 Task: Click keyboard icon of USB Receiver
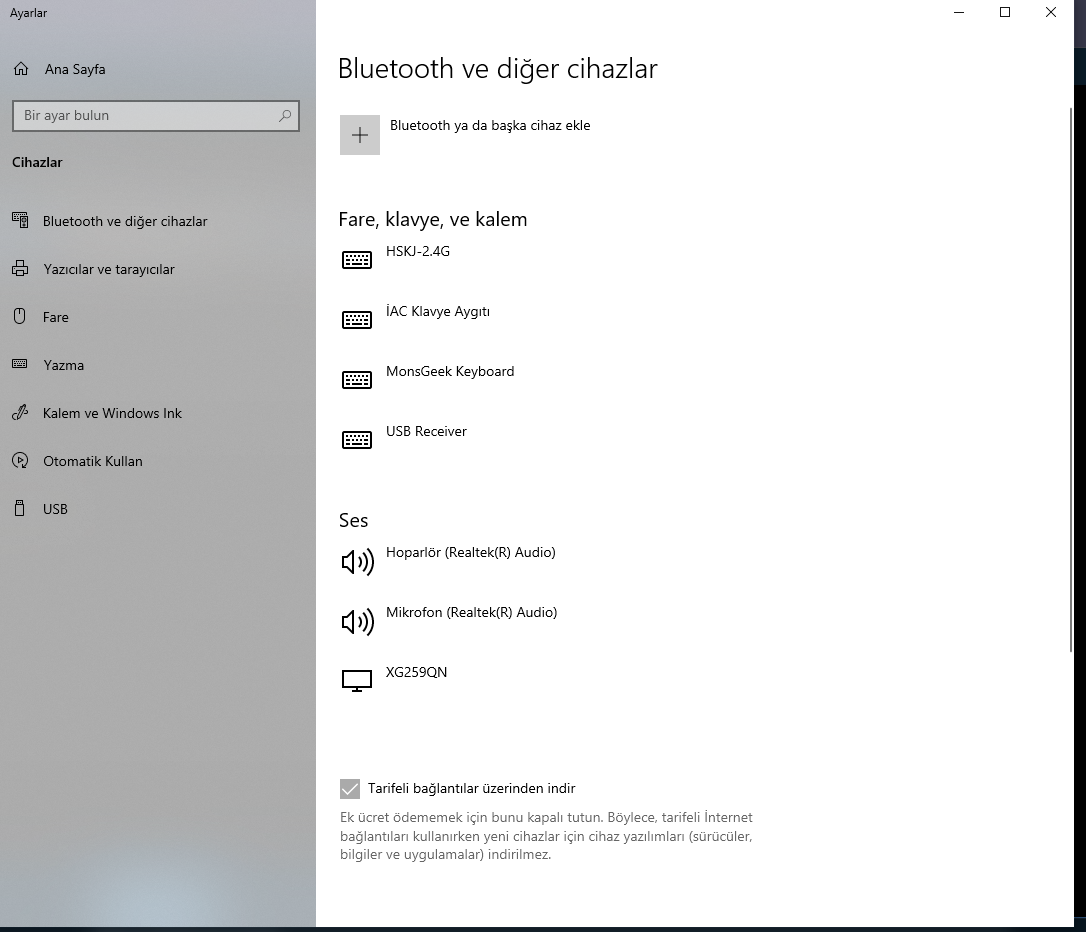[357, 440]
